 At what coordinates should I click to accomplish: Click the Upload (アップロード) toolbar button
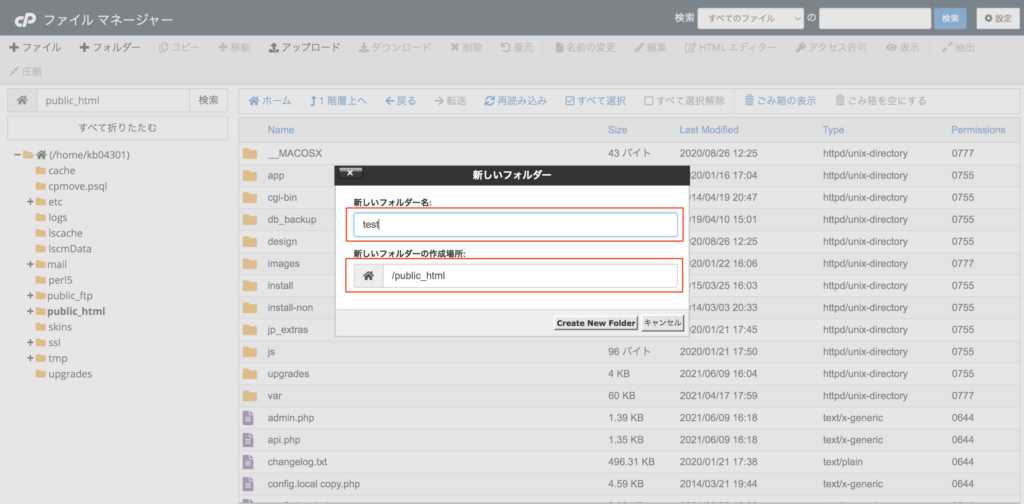point(304,47)
